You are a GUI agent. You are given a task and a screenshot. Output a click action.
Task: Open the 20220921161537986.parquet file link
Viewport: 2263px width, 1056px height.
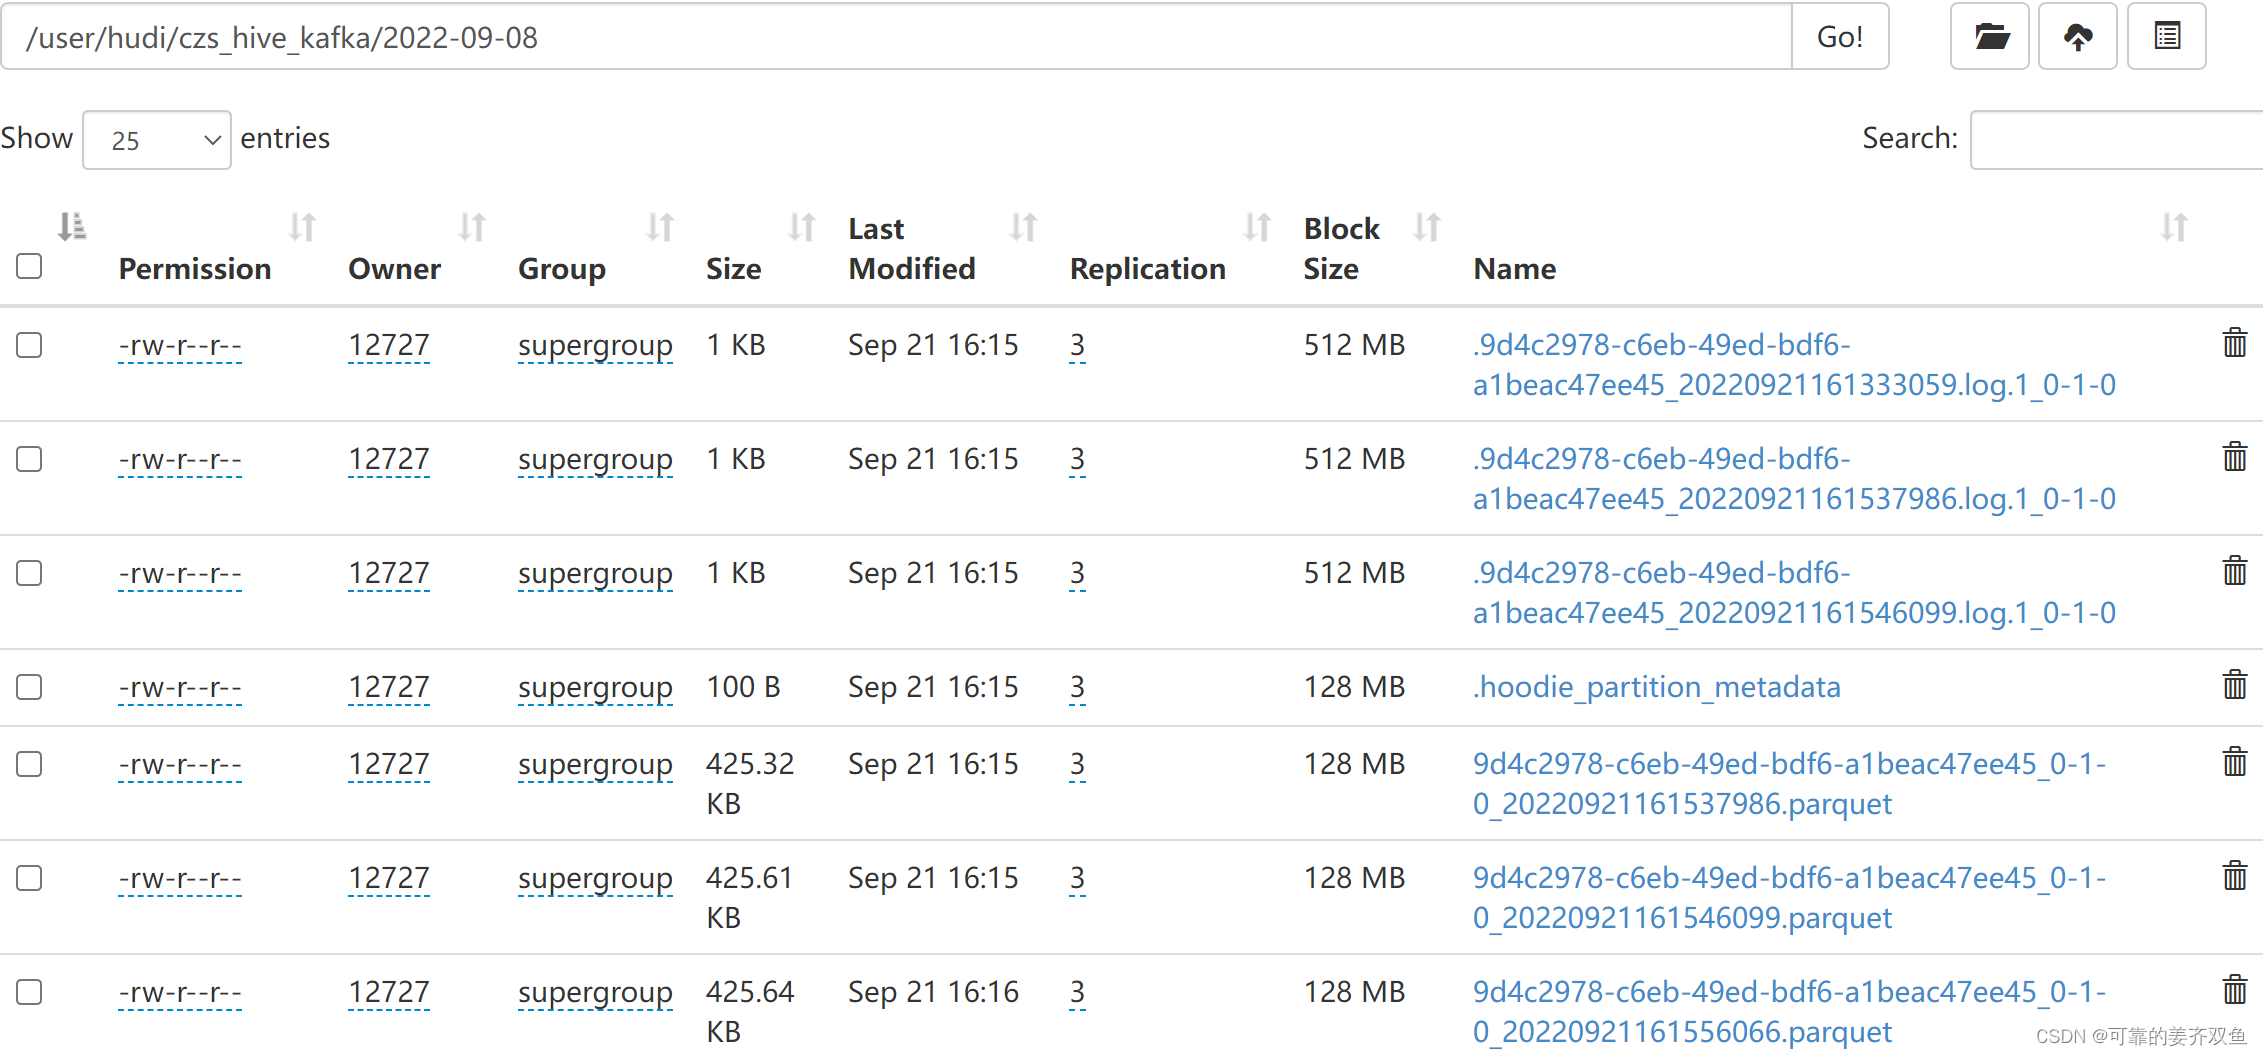tap(1790, 784)
